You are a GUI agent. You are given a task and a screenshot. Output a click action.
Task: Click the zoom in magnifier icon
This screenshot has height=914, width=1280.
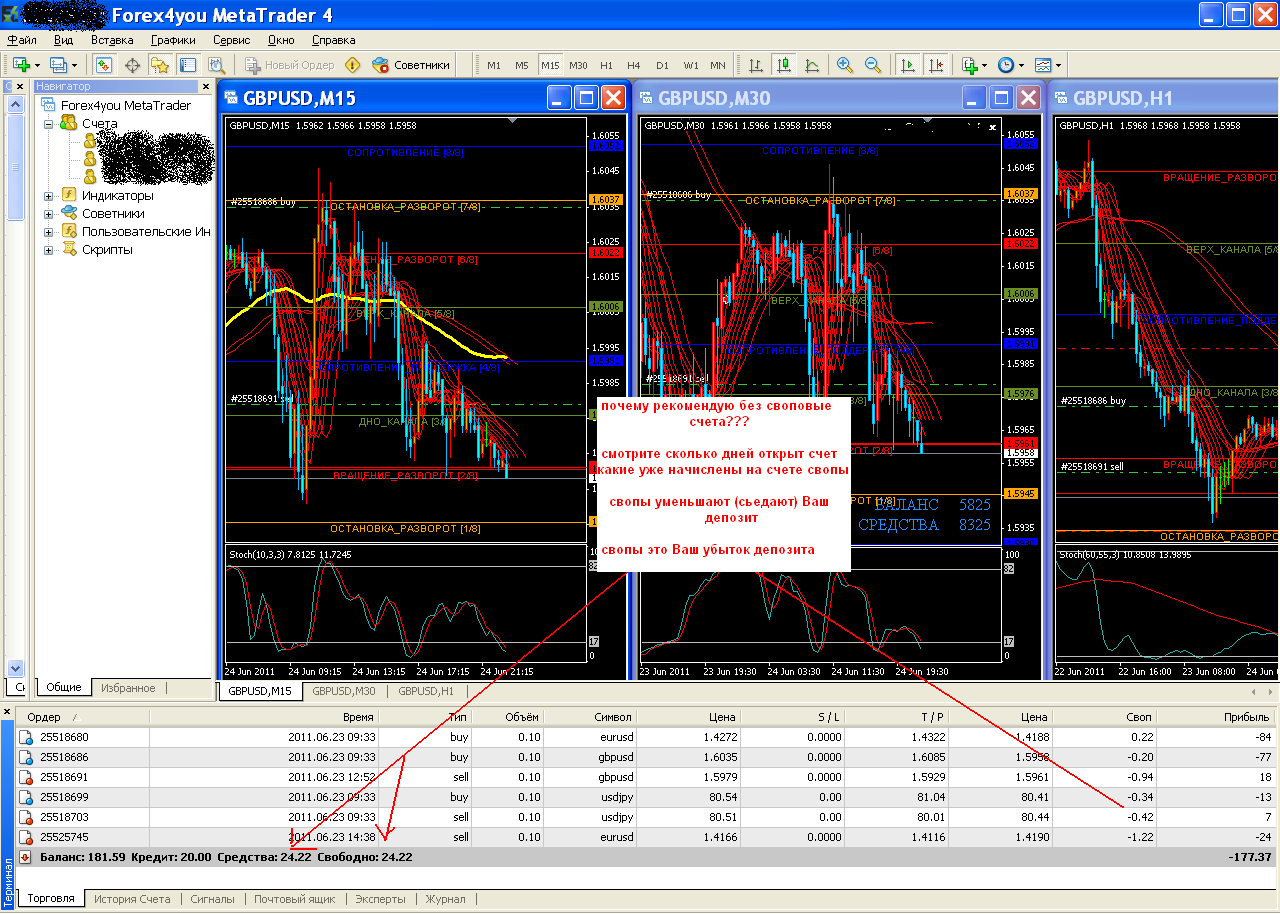tap(845, 65)
